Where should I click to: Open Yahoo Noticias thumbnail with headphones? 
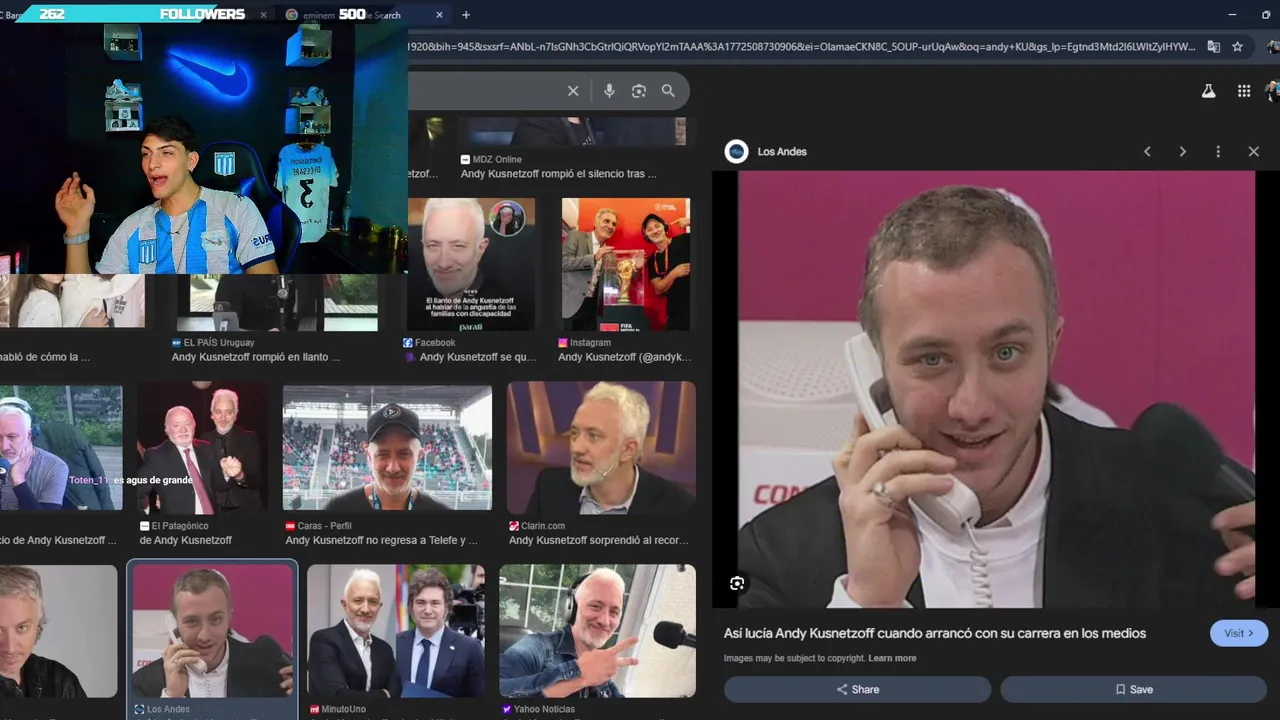click(x=597, y=631)
